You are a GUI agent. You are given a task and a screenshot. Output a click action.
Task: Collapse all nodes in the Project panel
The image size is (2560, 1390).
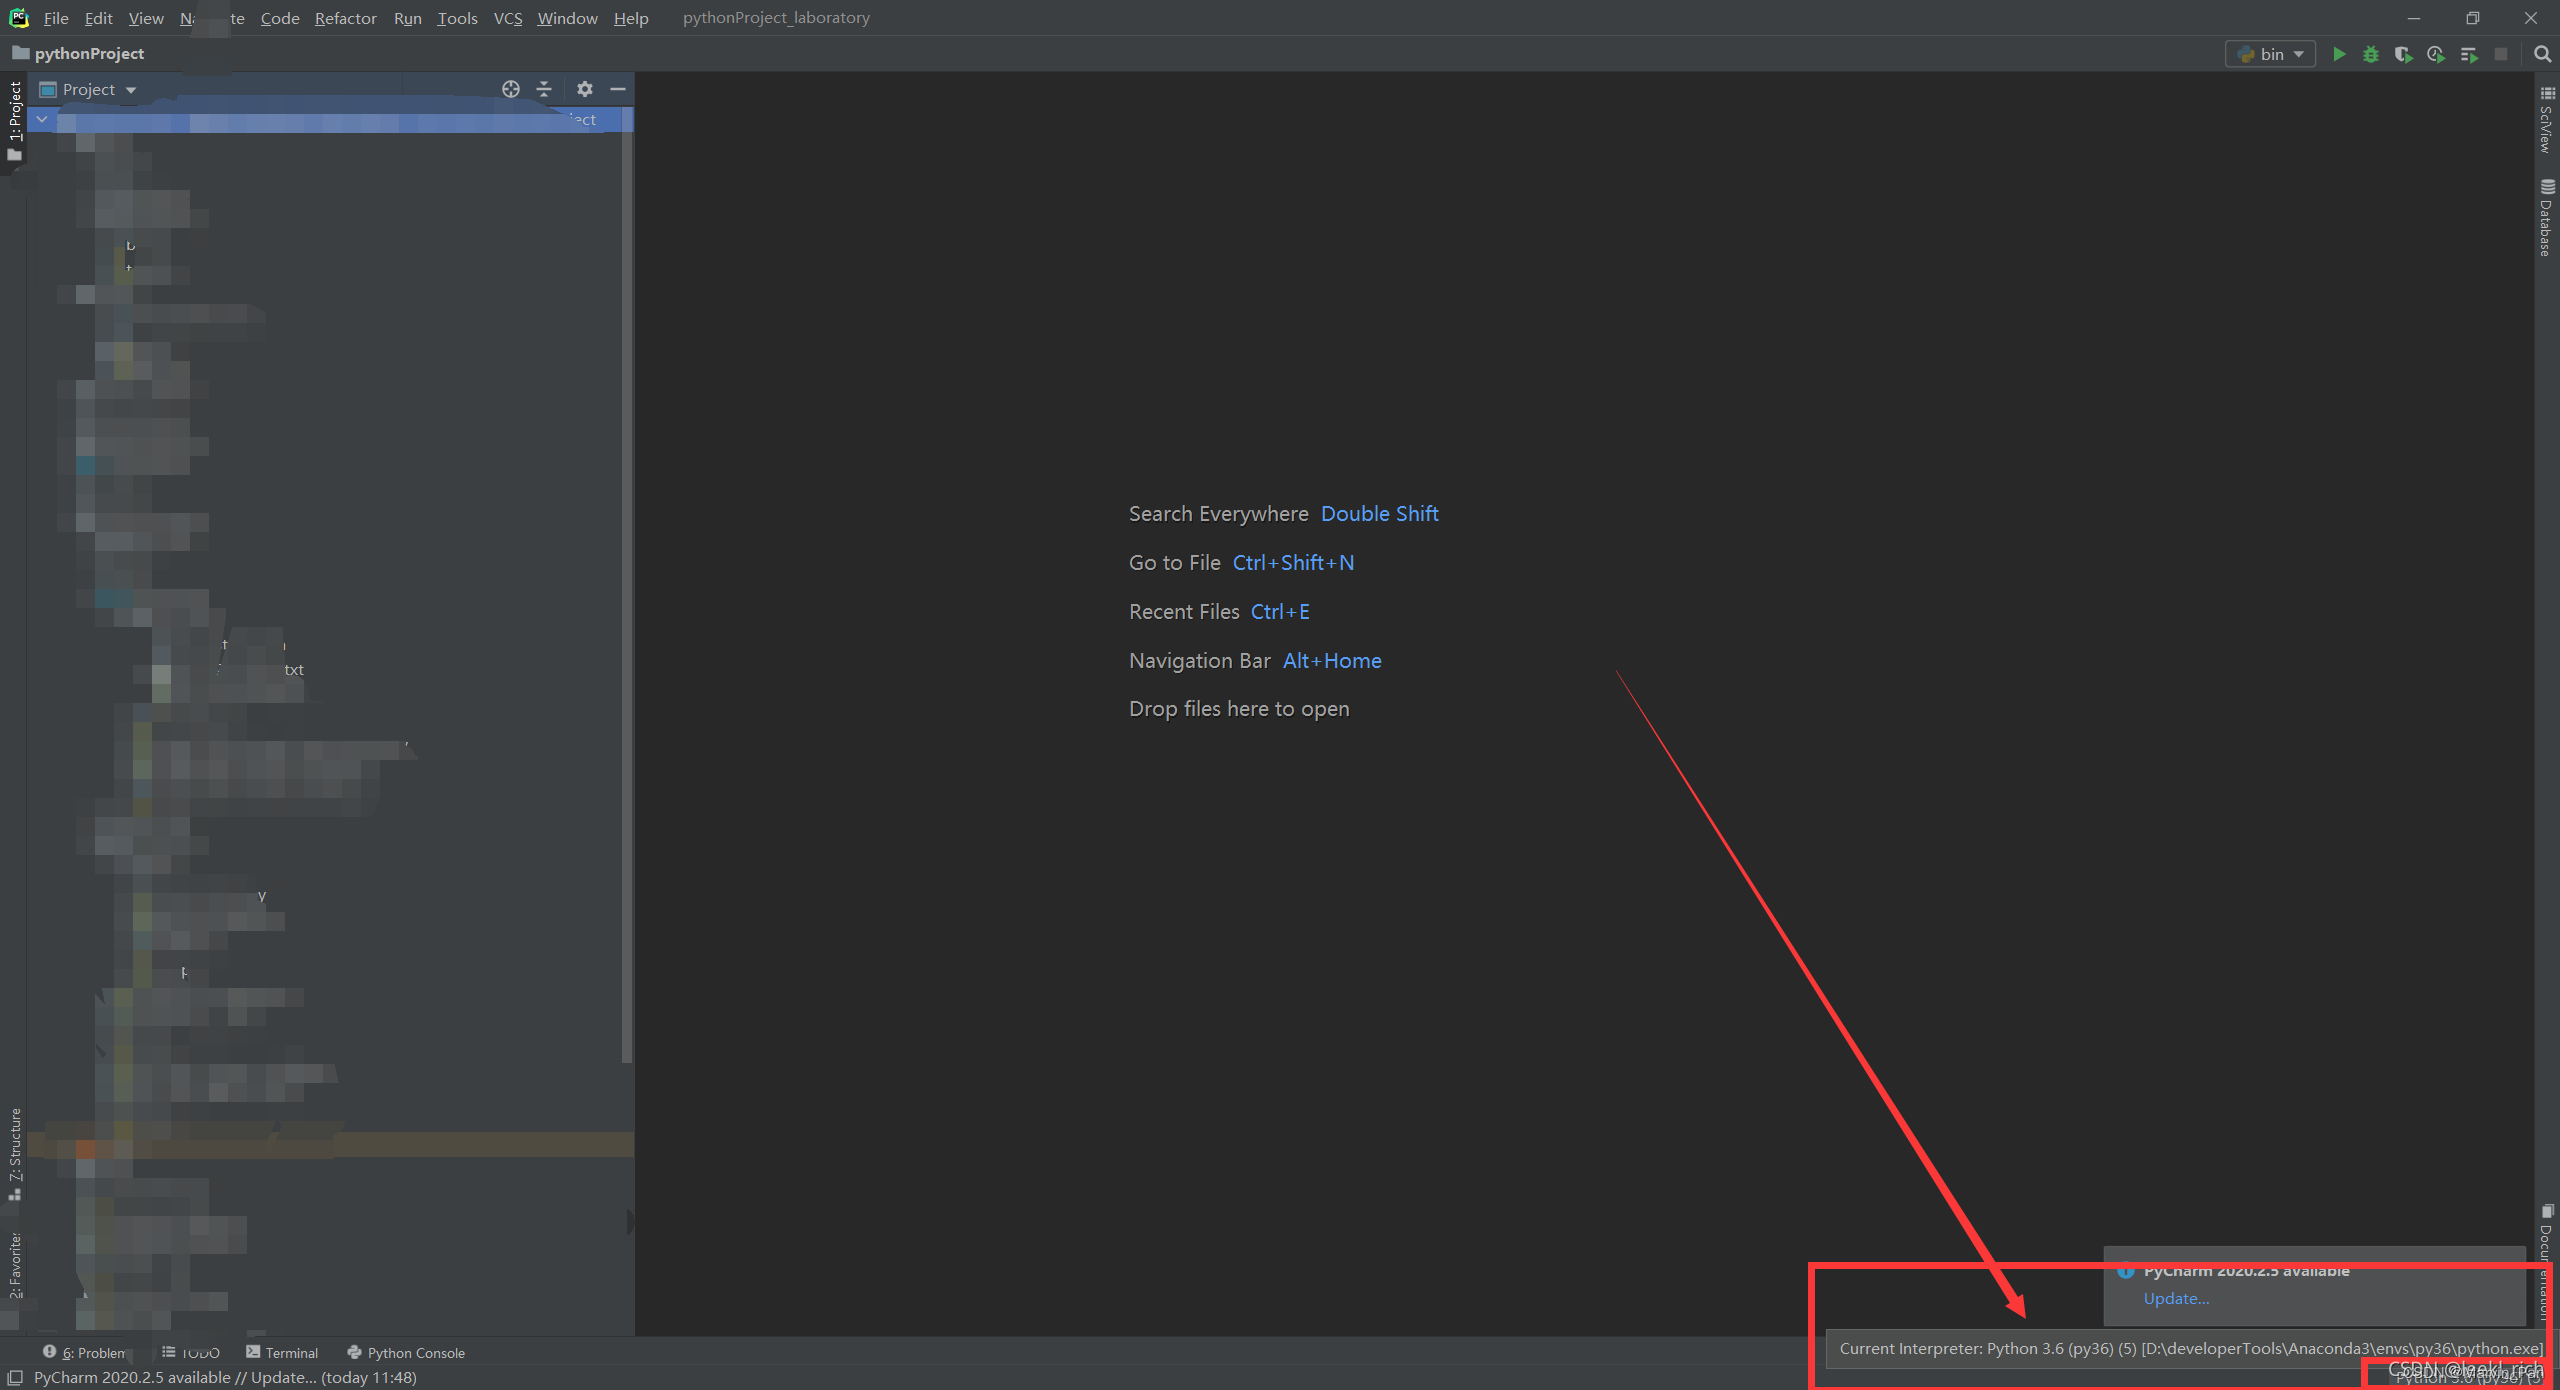click(544, 89)
